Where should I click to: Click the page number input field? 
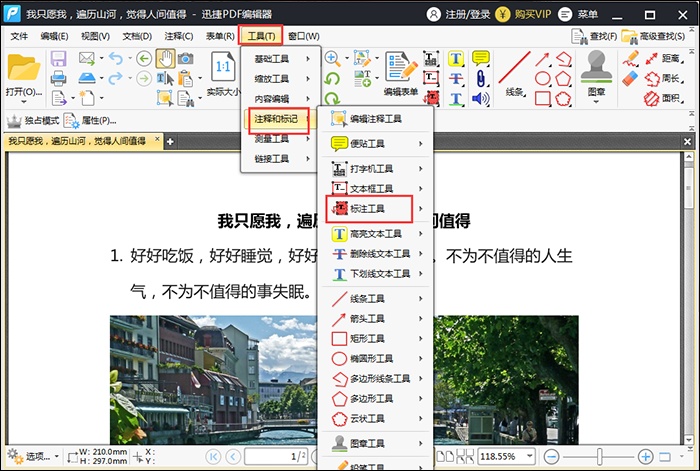point(276,456)
